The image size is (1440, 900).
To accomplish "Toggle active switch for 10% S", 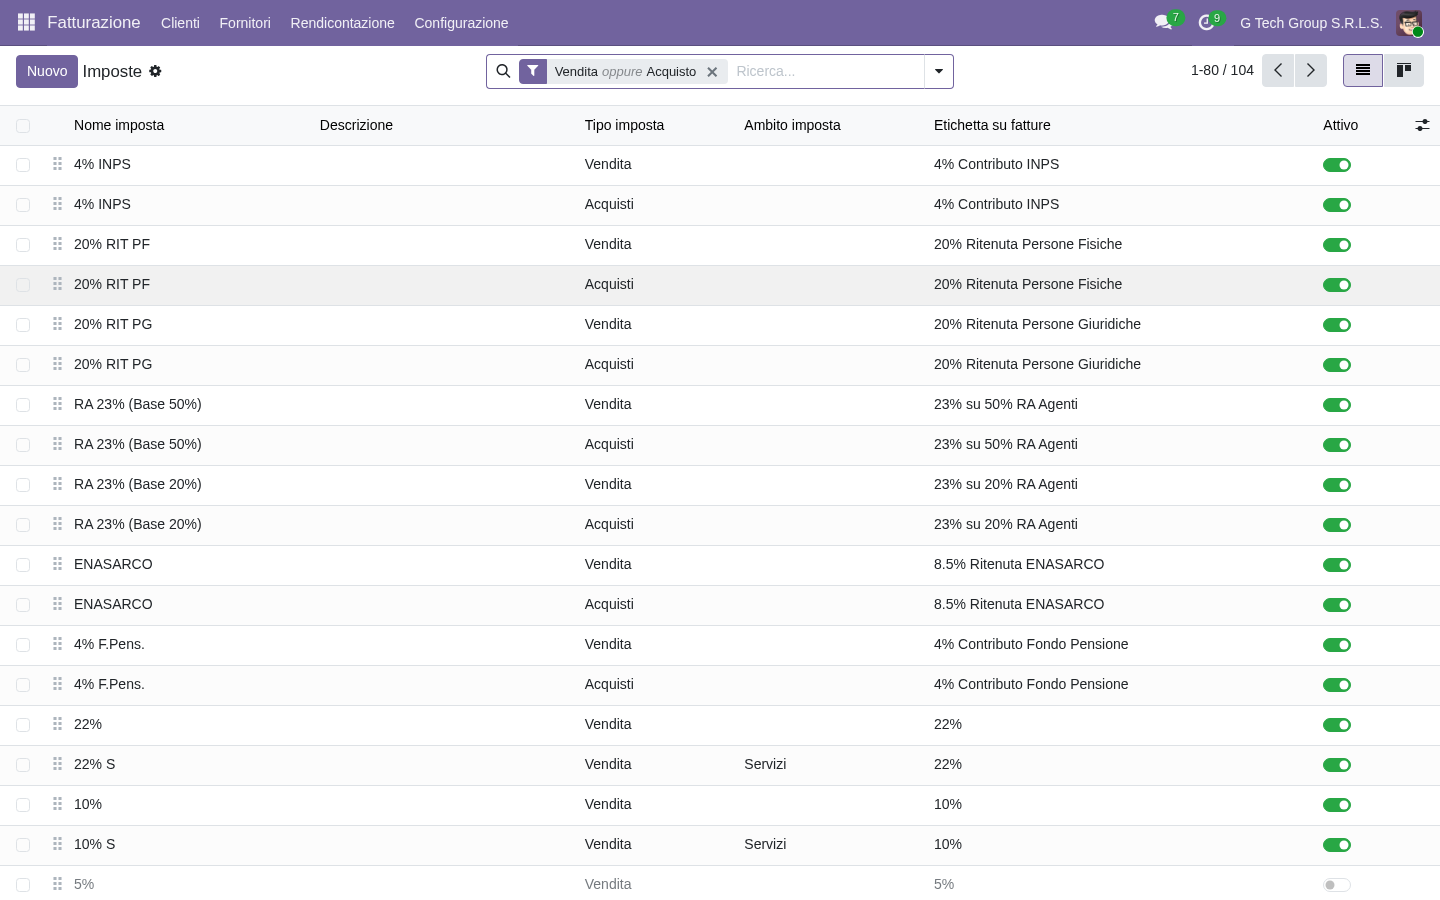I will [1337, 845].
